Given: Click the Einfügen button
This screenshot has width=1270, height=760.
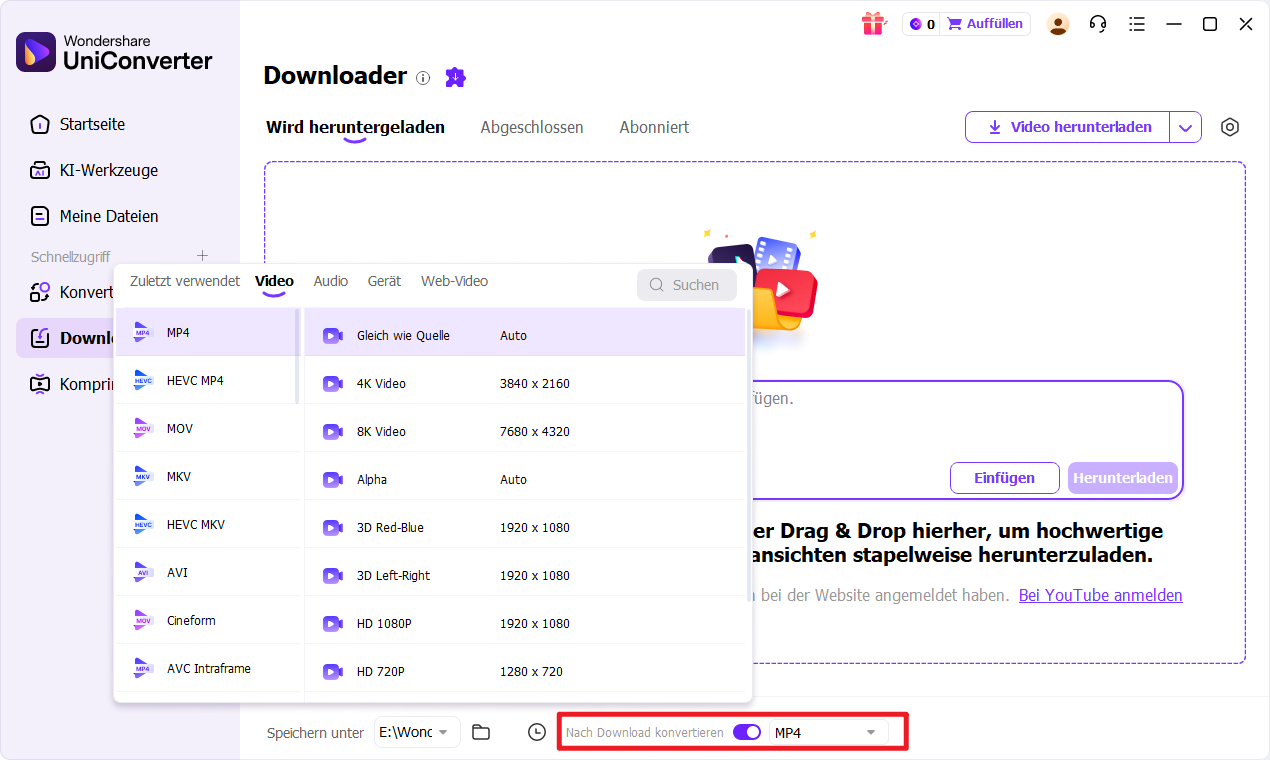Looking at the screenshot, I should pos(1004,478).
